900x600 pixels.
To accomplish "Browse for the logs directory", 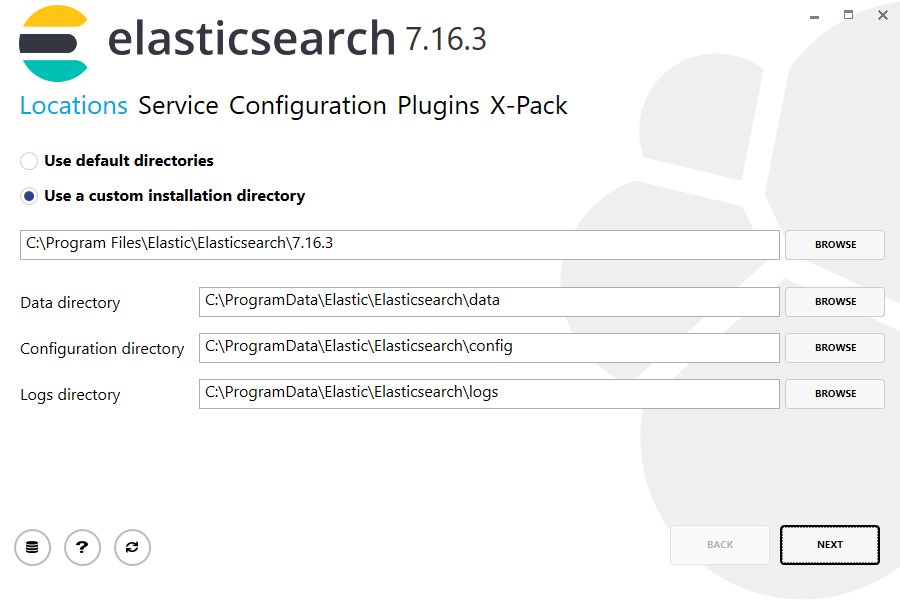I will (x=834, y=393).
